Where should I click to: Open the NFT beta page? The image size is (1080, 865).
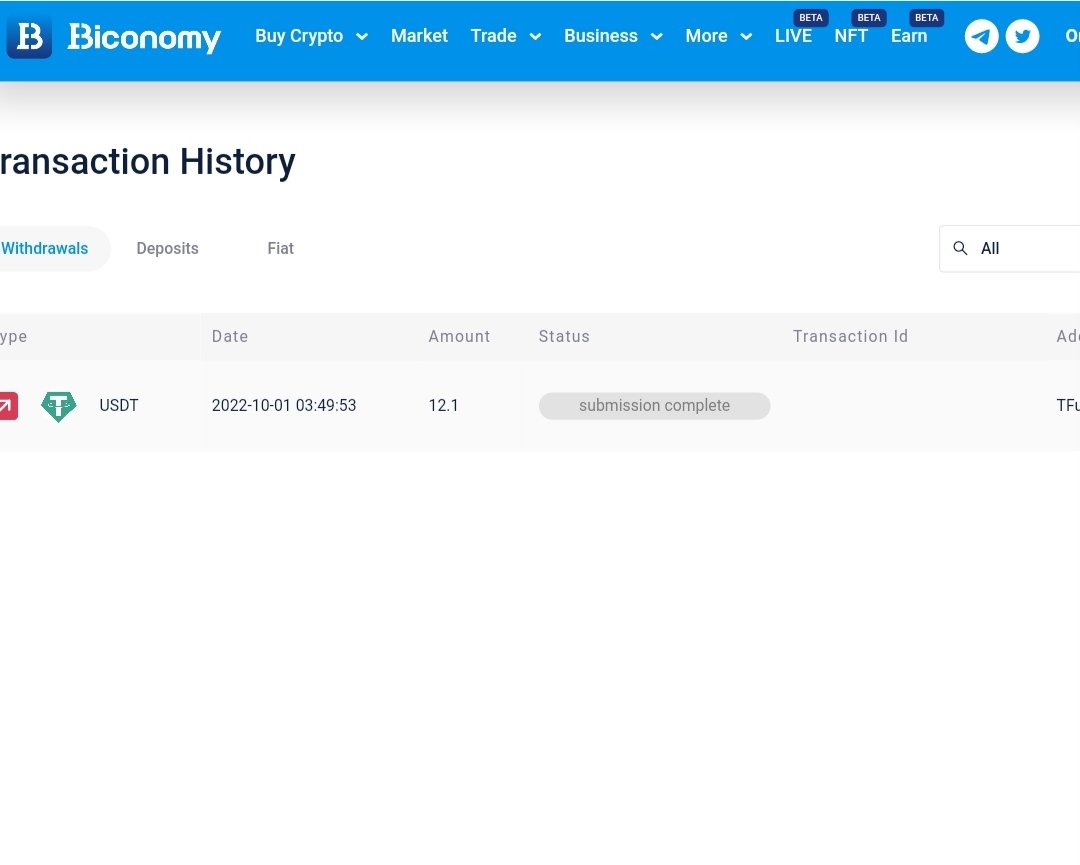click(851, 36)
